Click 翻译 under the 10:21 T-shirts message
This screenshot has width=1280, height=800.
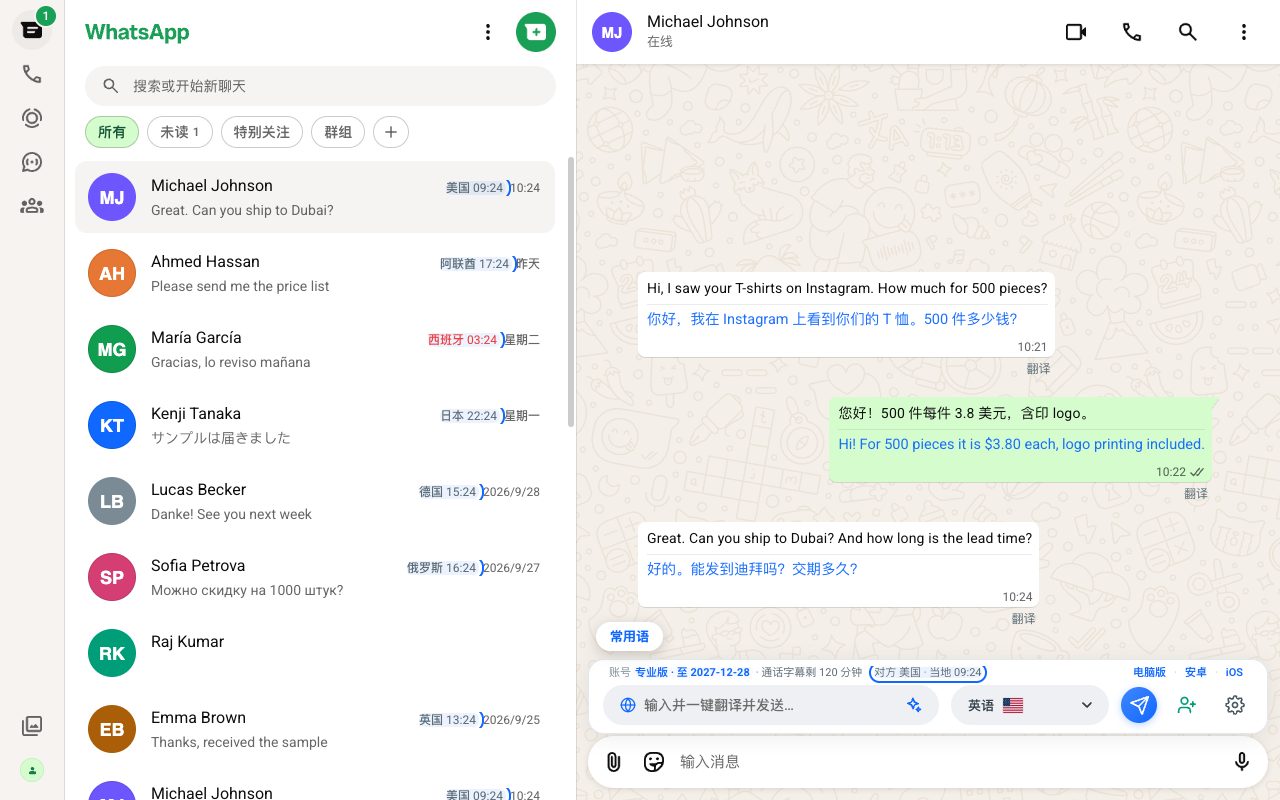pyautogui.click(x=1038, y=369)
